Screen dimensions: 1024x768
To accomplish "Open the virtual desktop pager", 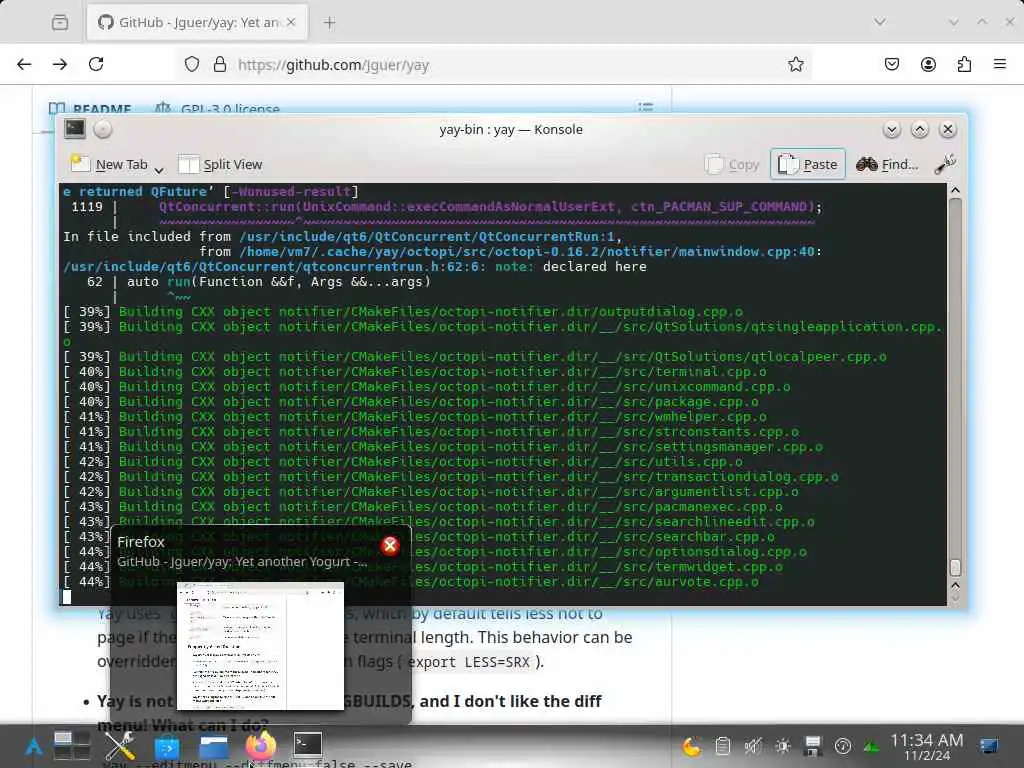I will tap(72, 746).
